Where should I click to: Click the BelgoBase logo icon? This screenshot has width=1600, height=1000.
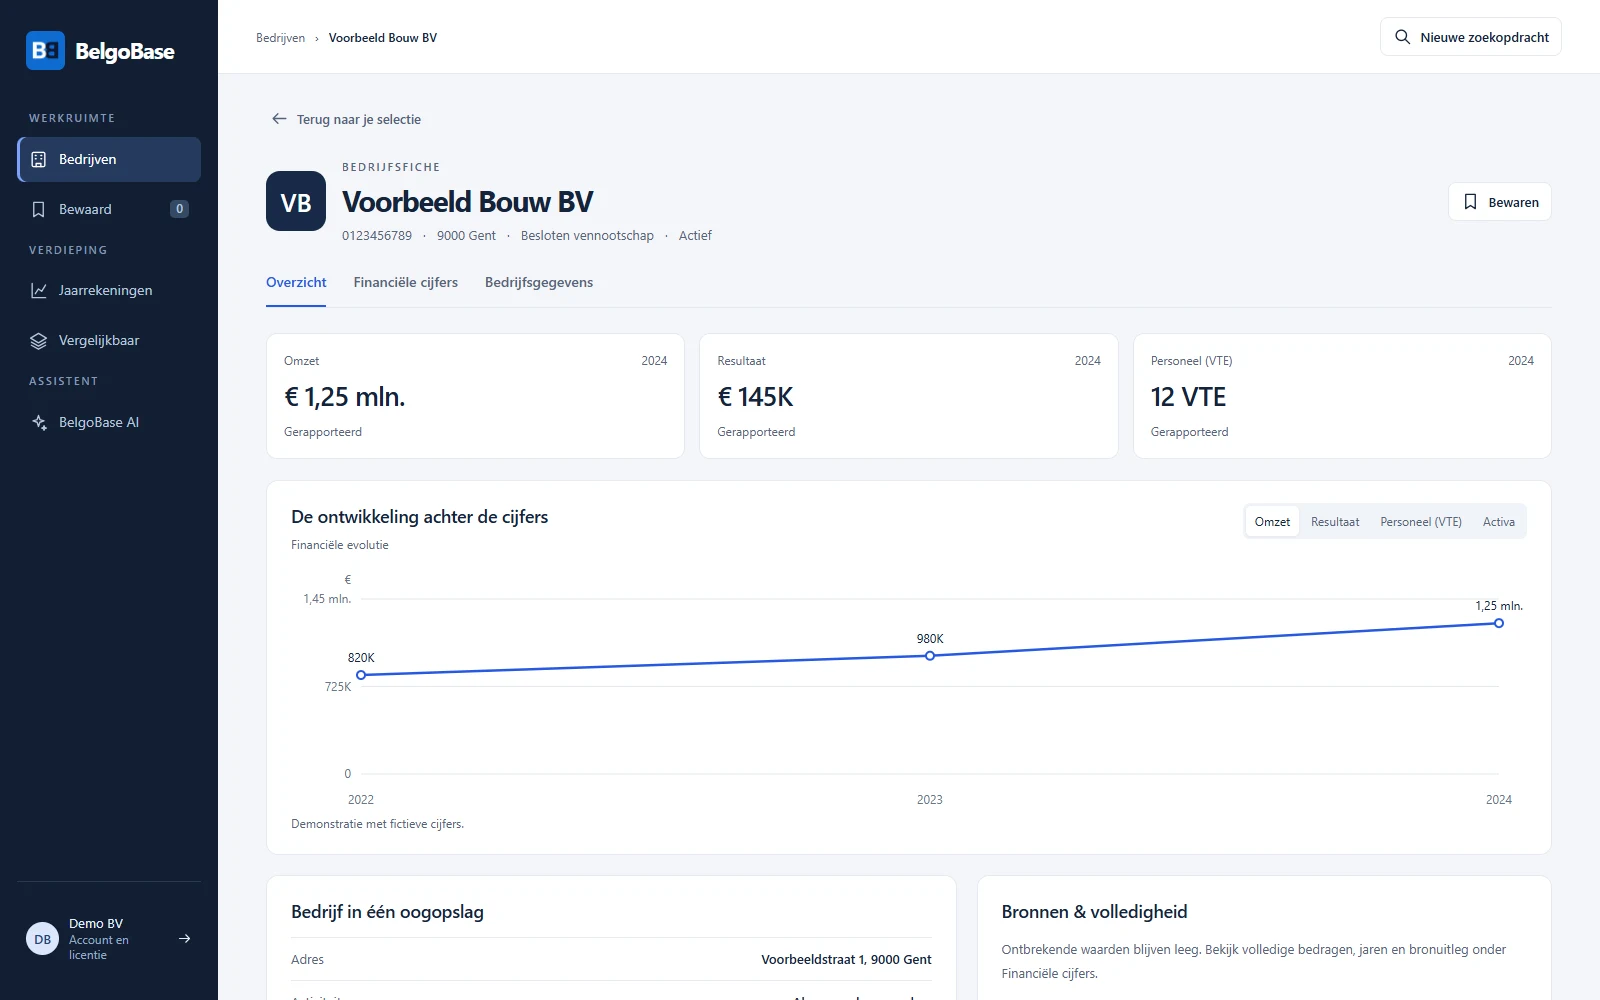[x=45, y=51]
